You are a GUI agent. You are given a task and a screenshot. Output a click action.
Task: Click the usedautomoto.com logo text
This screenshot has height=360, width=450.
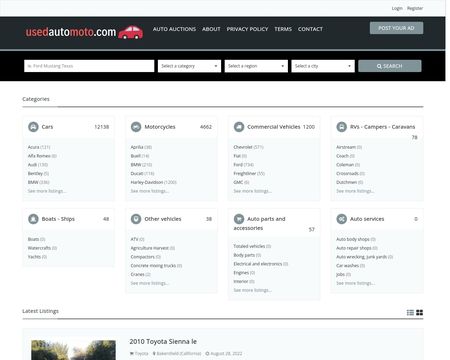click(x=71, y=32)
